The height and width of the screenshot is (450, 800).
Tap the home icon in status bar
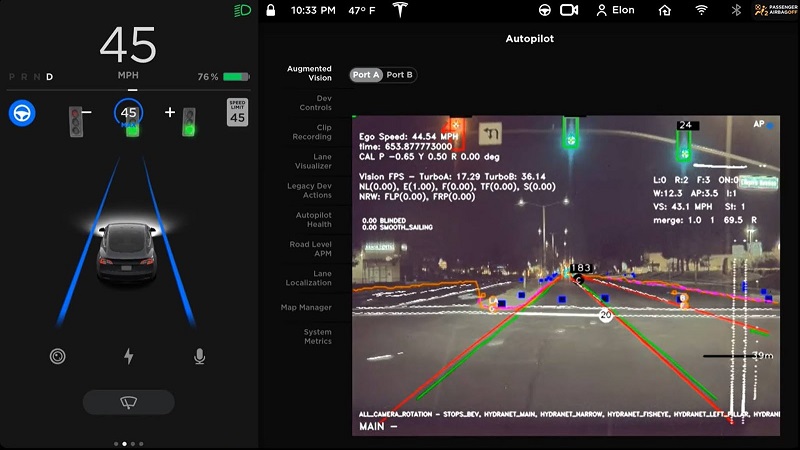tap(665, 10)
